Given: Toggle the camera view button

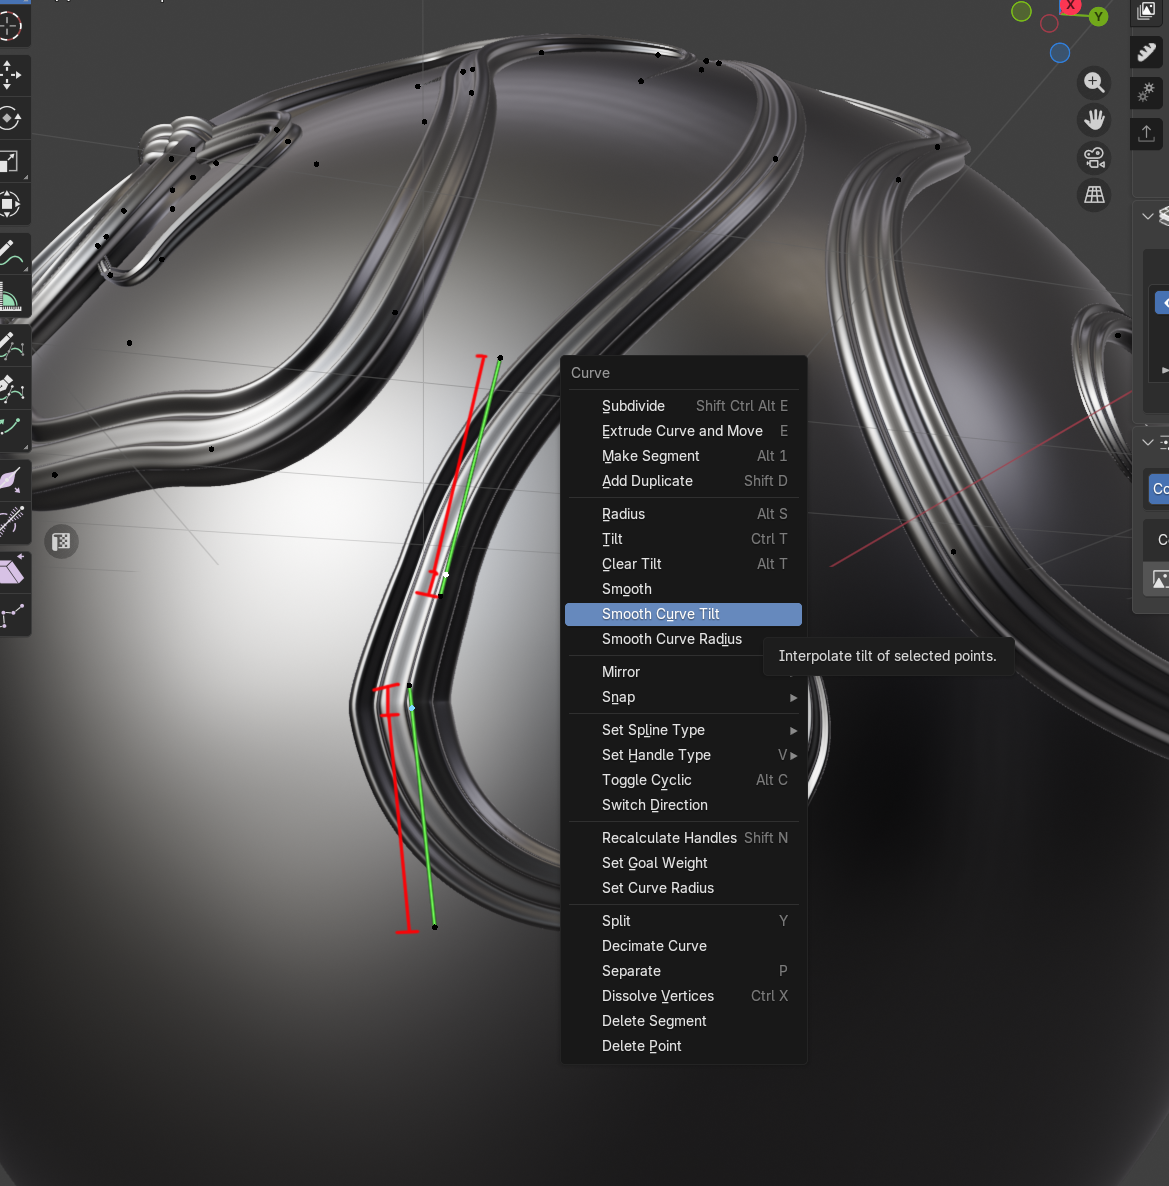Looking at the screenshot, I should [x=1094, y=157].
